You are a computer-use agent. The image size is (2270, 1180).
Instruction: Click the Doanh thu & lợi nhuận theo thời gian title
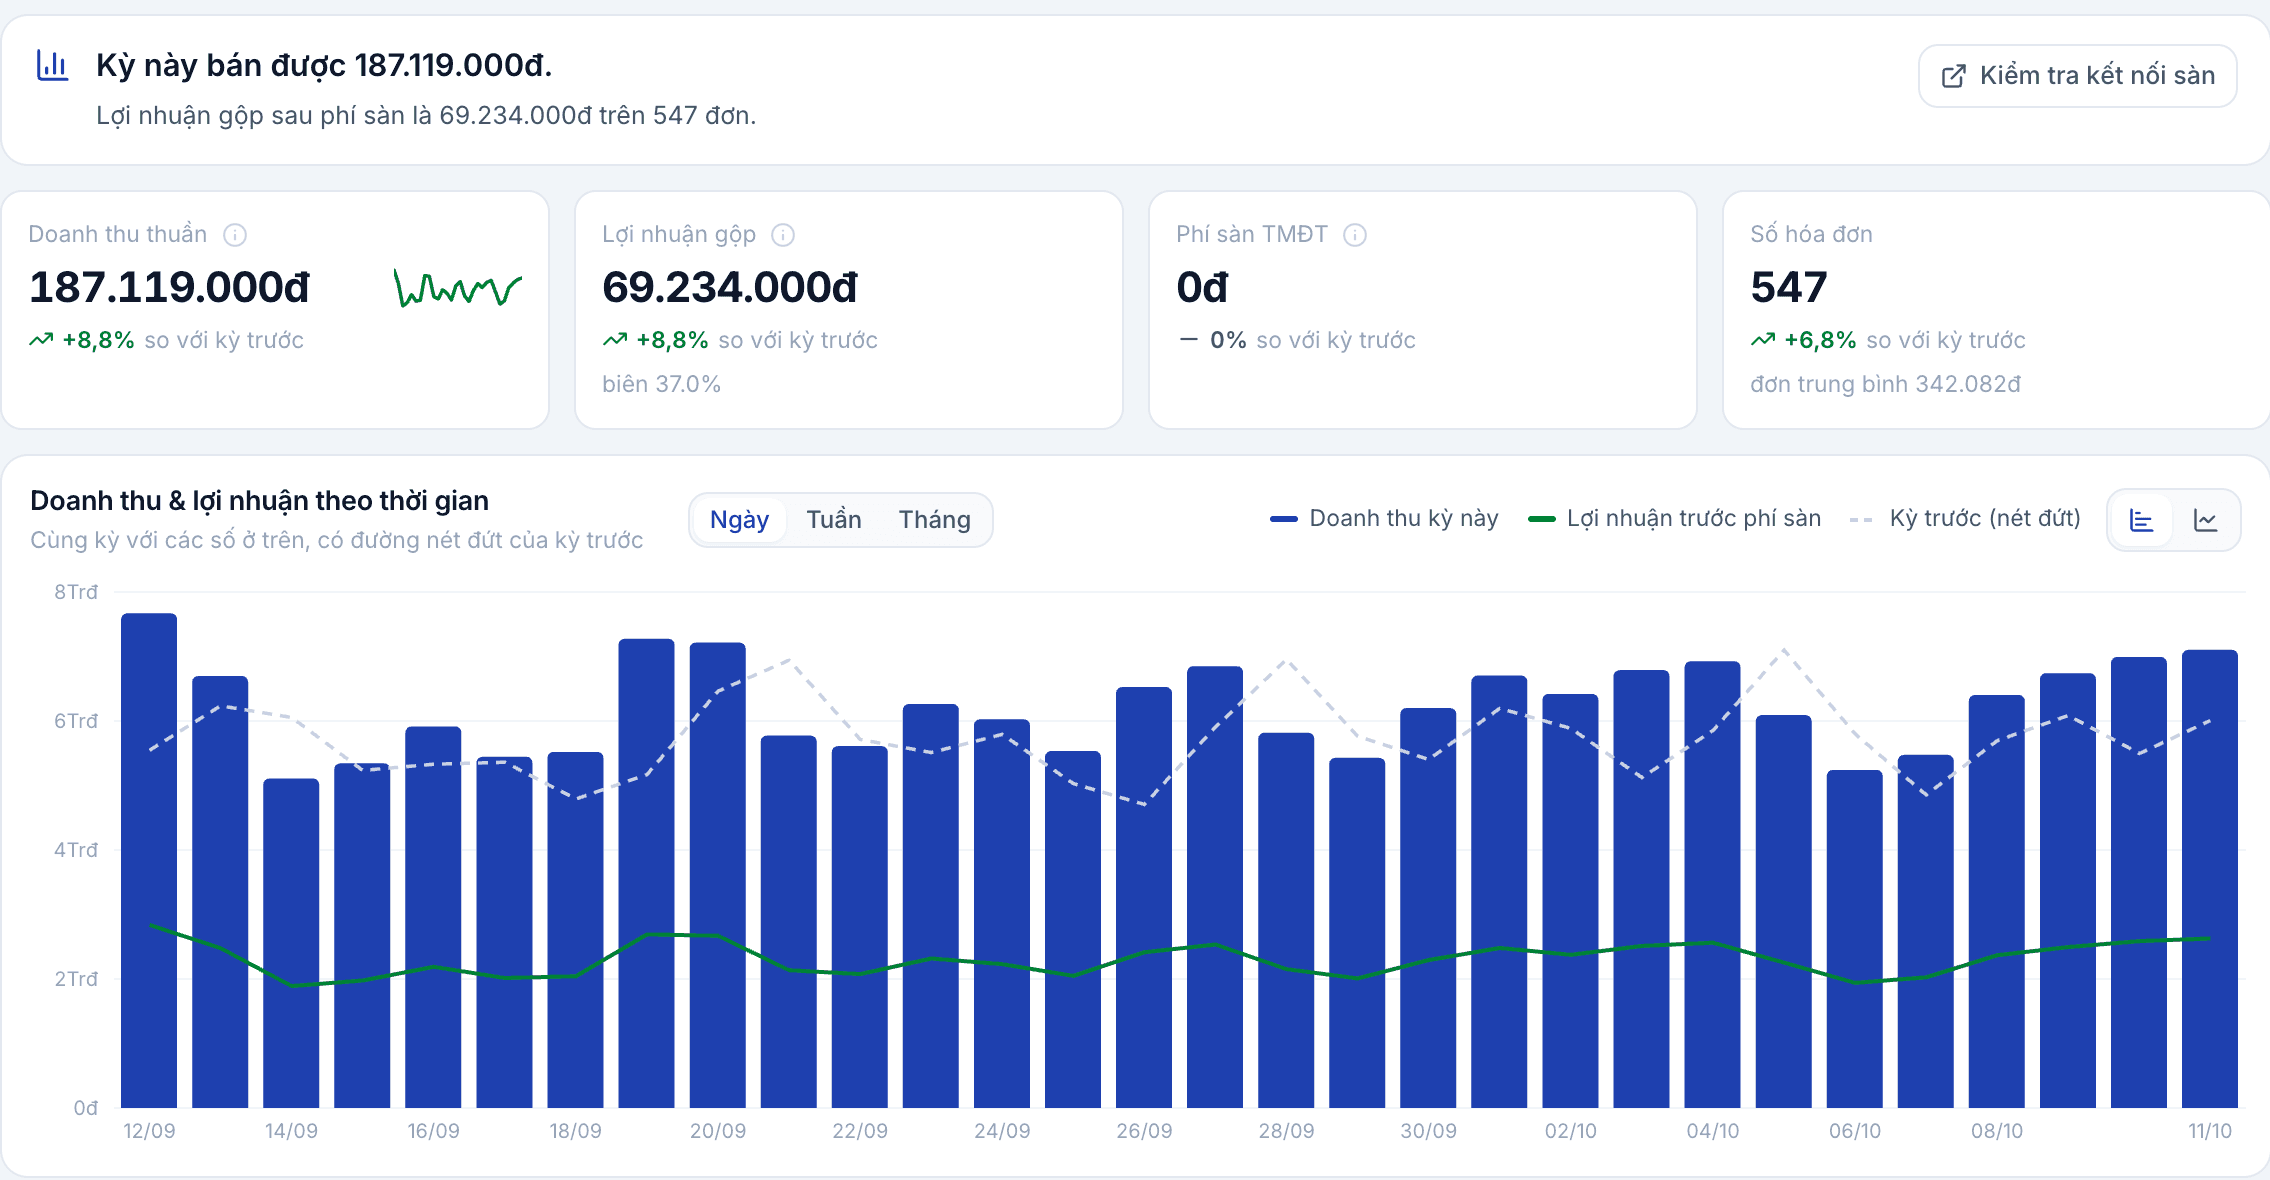[x=260, y=501]
